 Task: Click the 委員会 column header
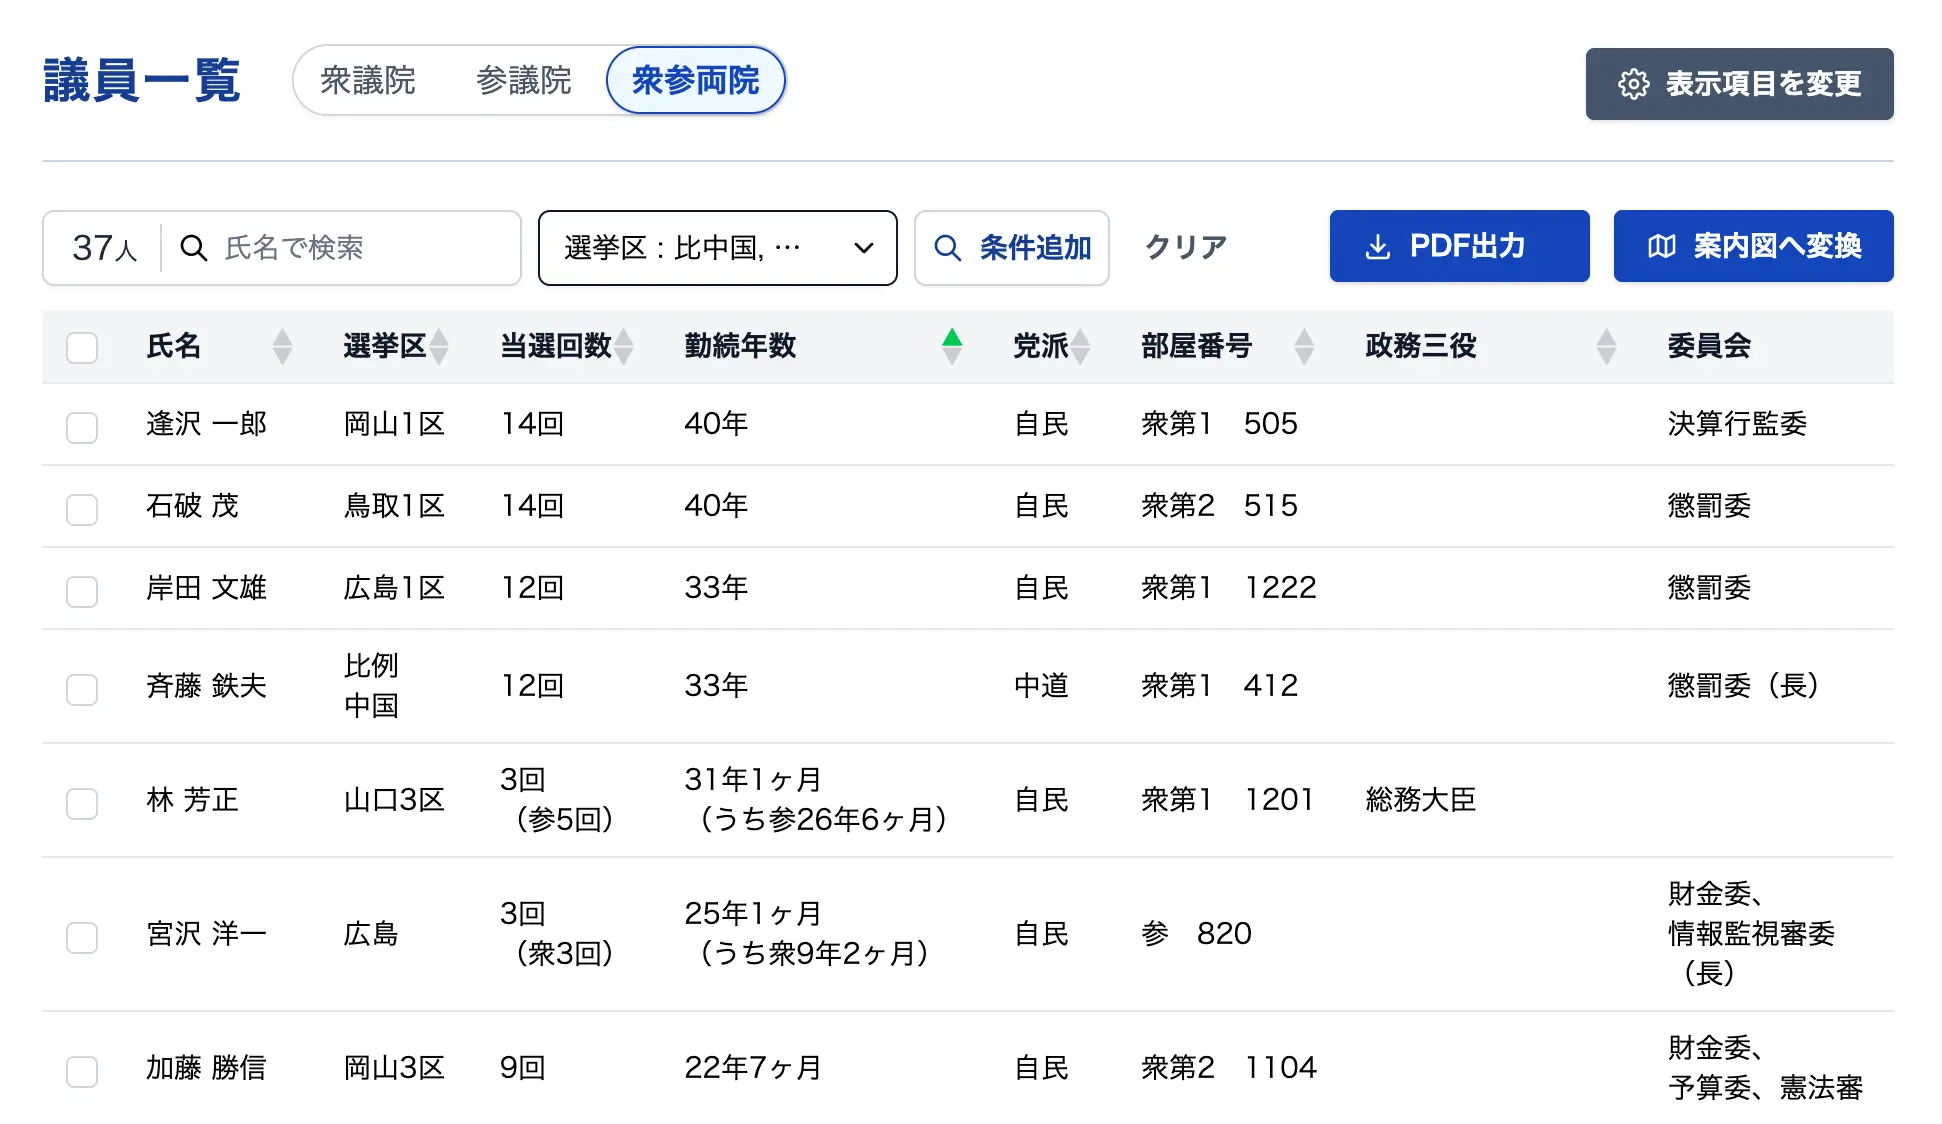pyautogui.click(x=1709, y=346)
